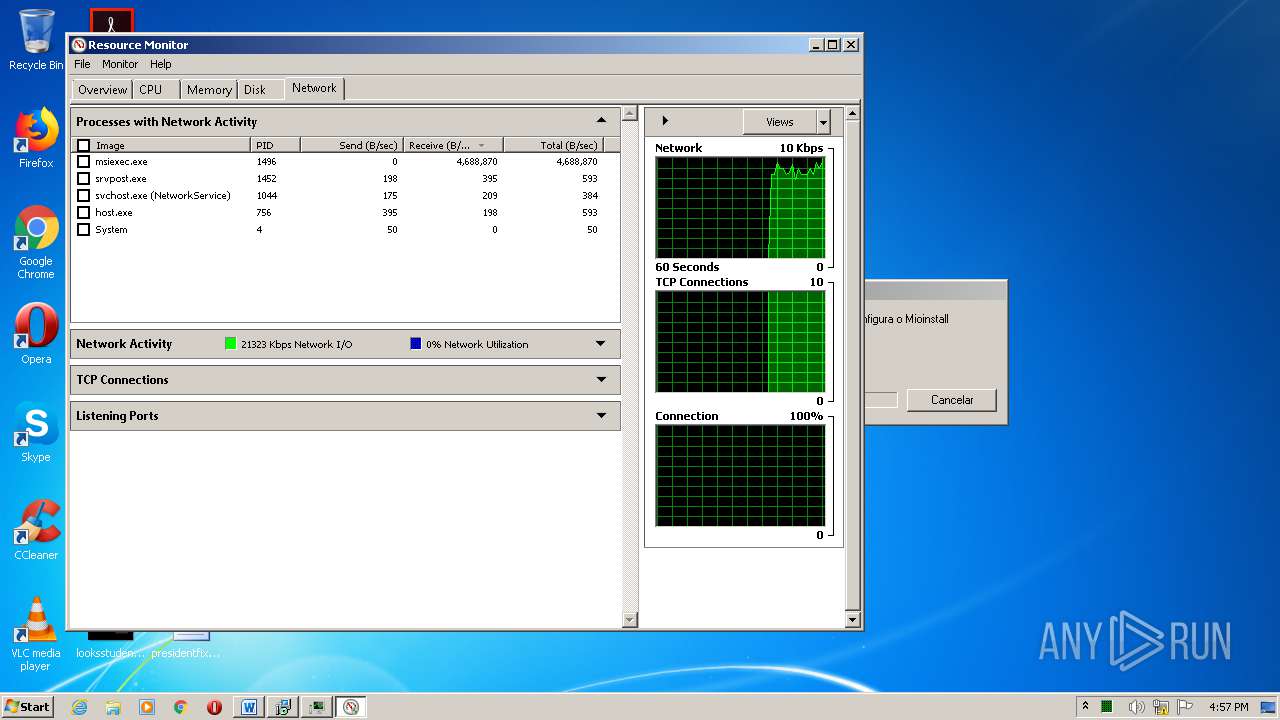Open the Google Chrome desktop shortcut
This screenshot has height=720, width=1280.
(36, 243)
